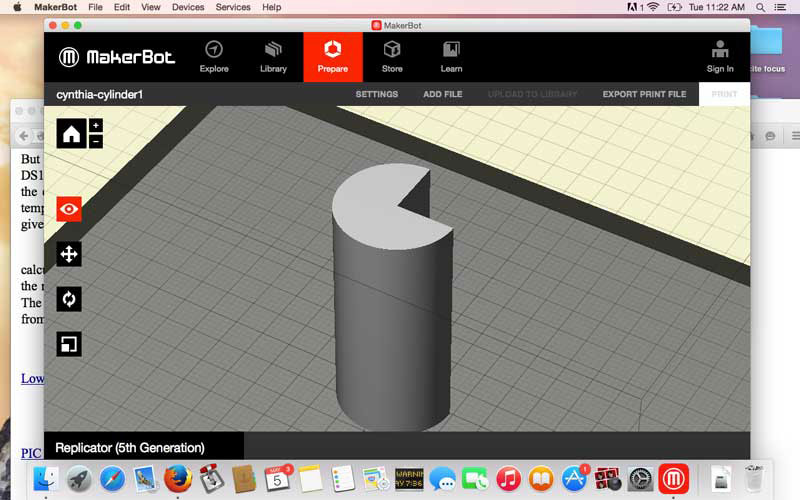The width and height of the screenshot is (800, 500).
Task: Open App Store from the dock
Action: coord(574,479)
